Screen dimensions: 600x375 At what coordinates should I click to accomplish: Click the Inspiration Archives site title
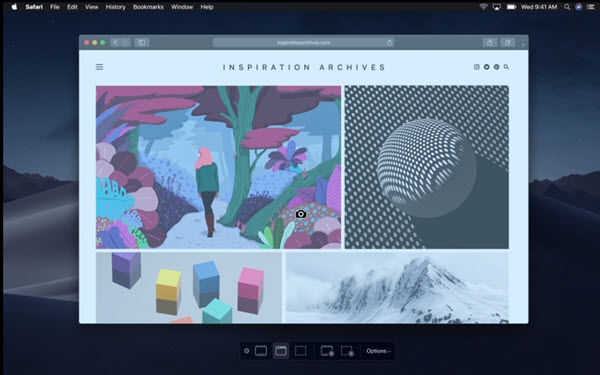(304, 67)
